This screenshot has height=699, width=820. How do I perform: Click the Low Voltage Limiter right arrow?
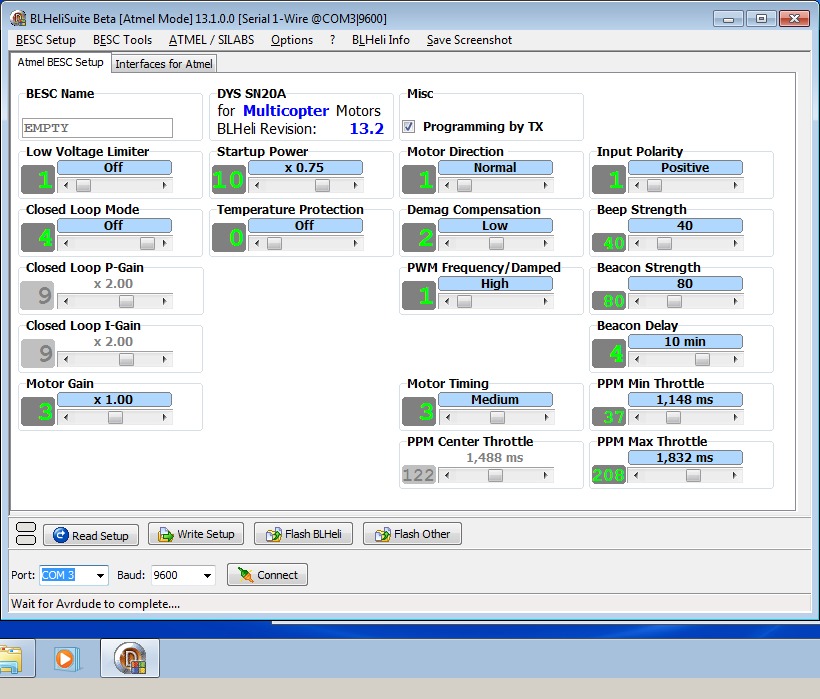(x=165, y=186)
